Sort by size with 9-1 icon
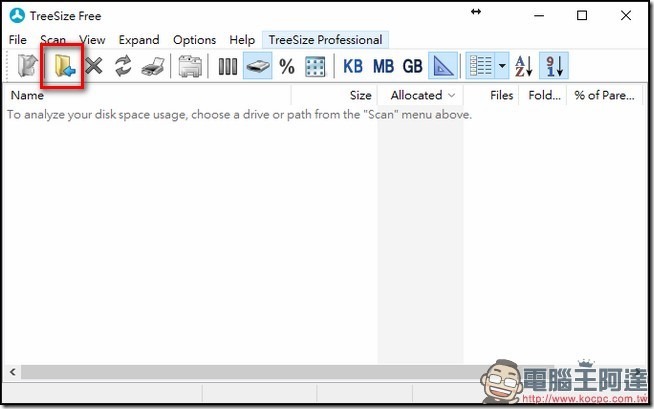Viewport: 654px width, 409px height. click(554, 66)
